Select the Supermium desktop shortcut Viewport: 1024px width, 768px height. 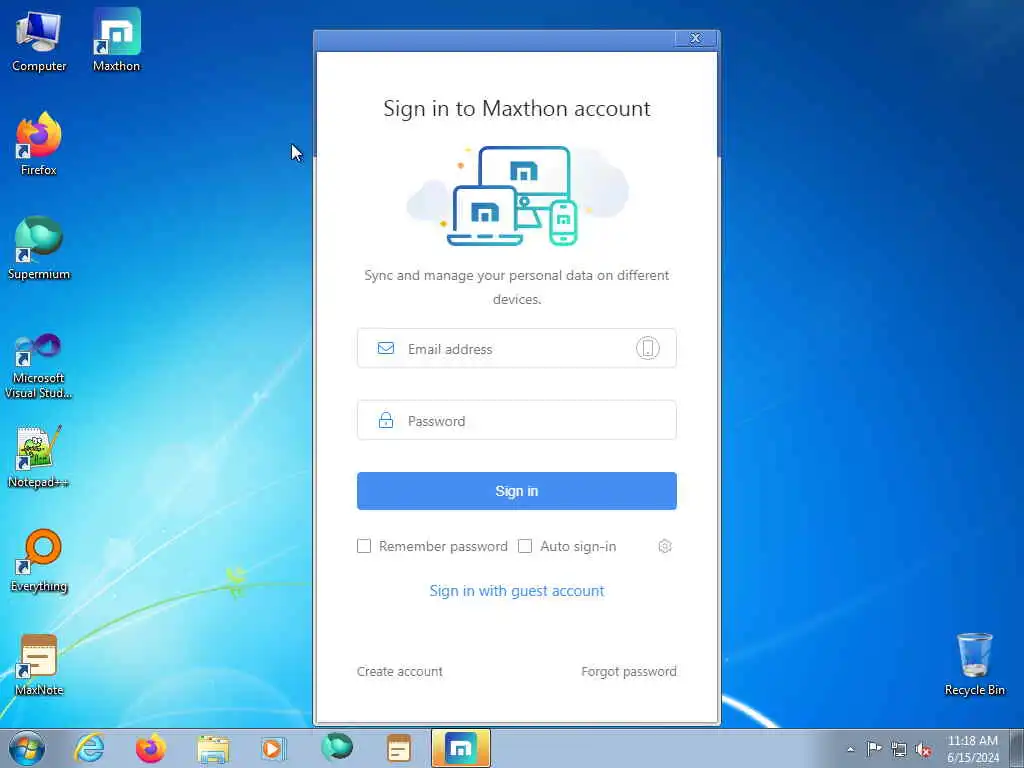(39, 248)
